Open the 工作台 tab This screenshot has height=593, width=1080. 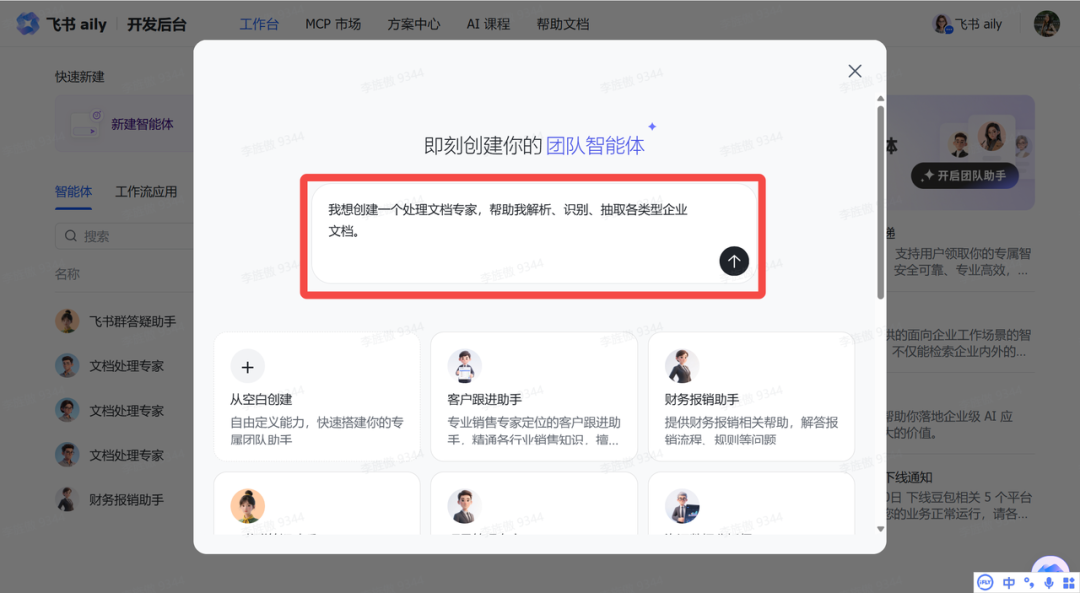[259, 24]
